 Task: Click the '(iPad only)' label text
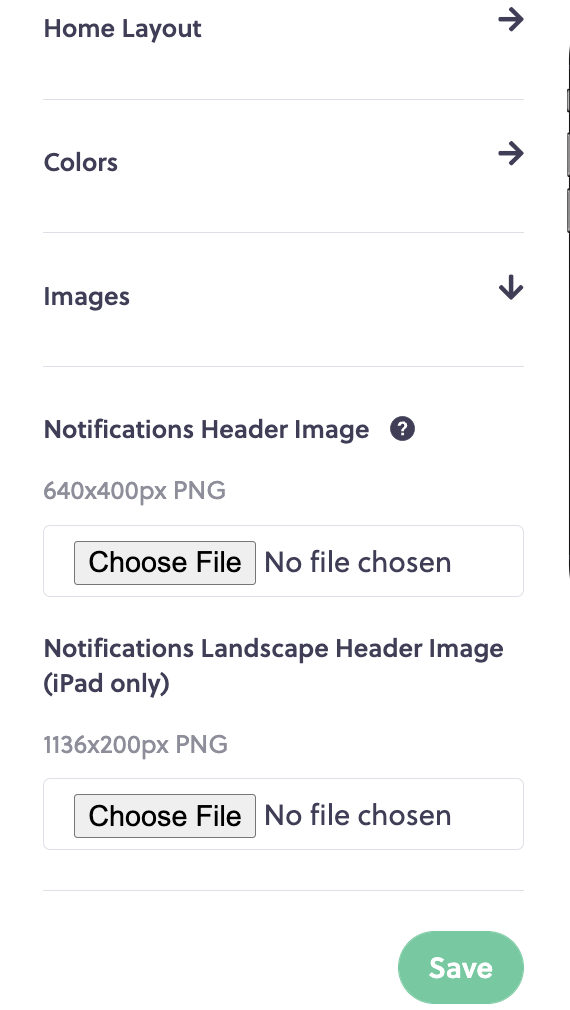coord(106,683)
